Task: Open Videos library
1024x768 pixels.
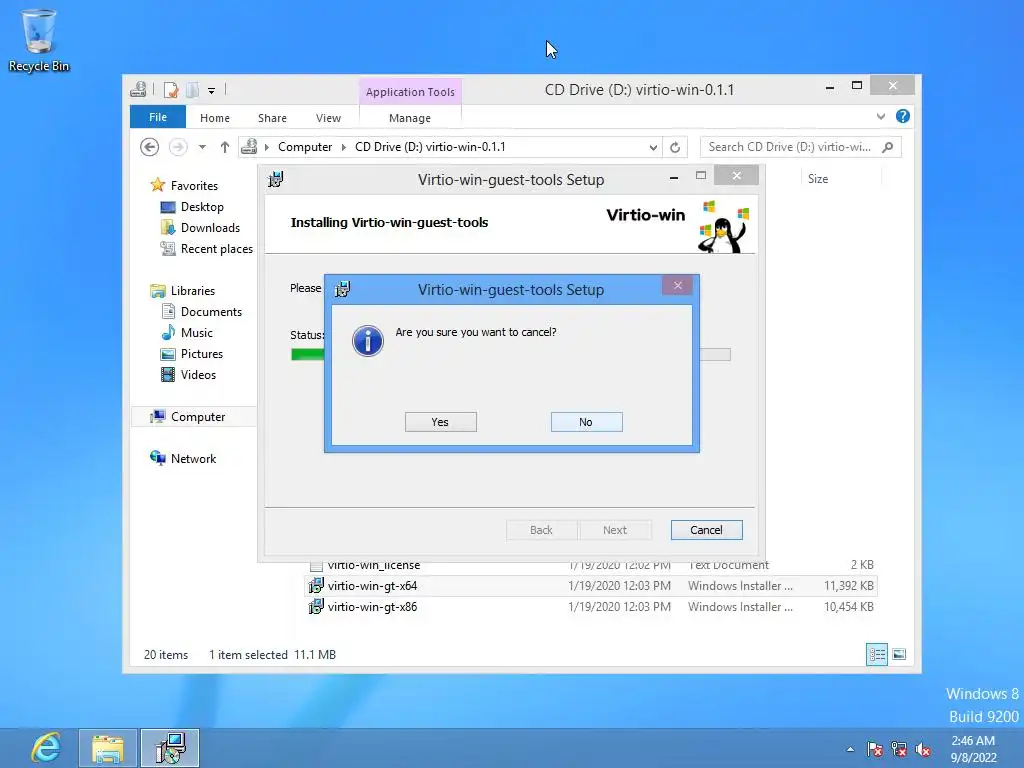Action: [x=198, y=374]
